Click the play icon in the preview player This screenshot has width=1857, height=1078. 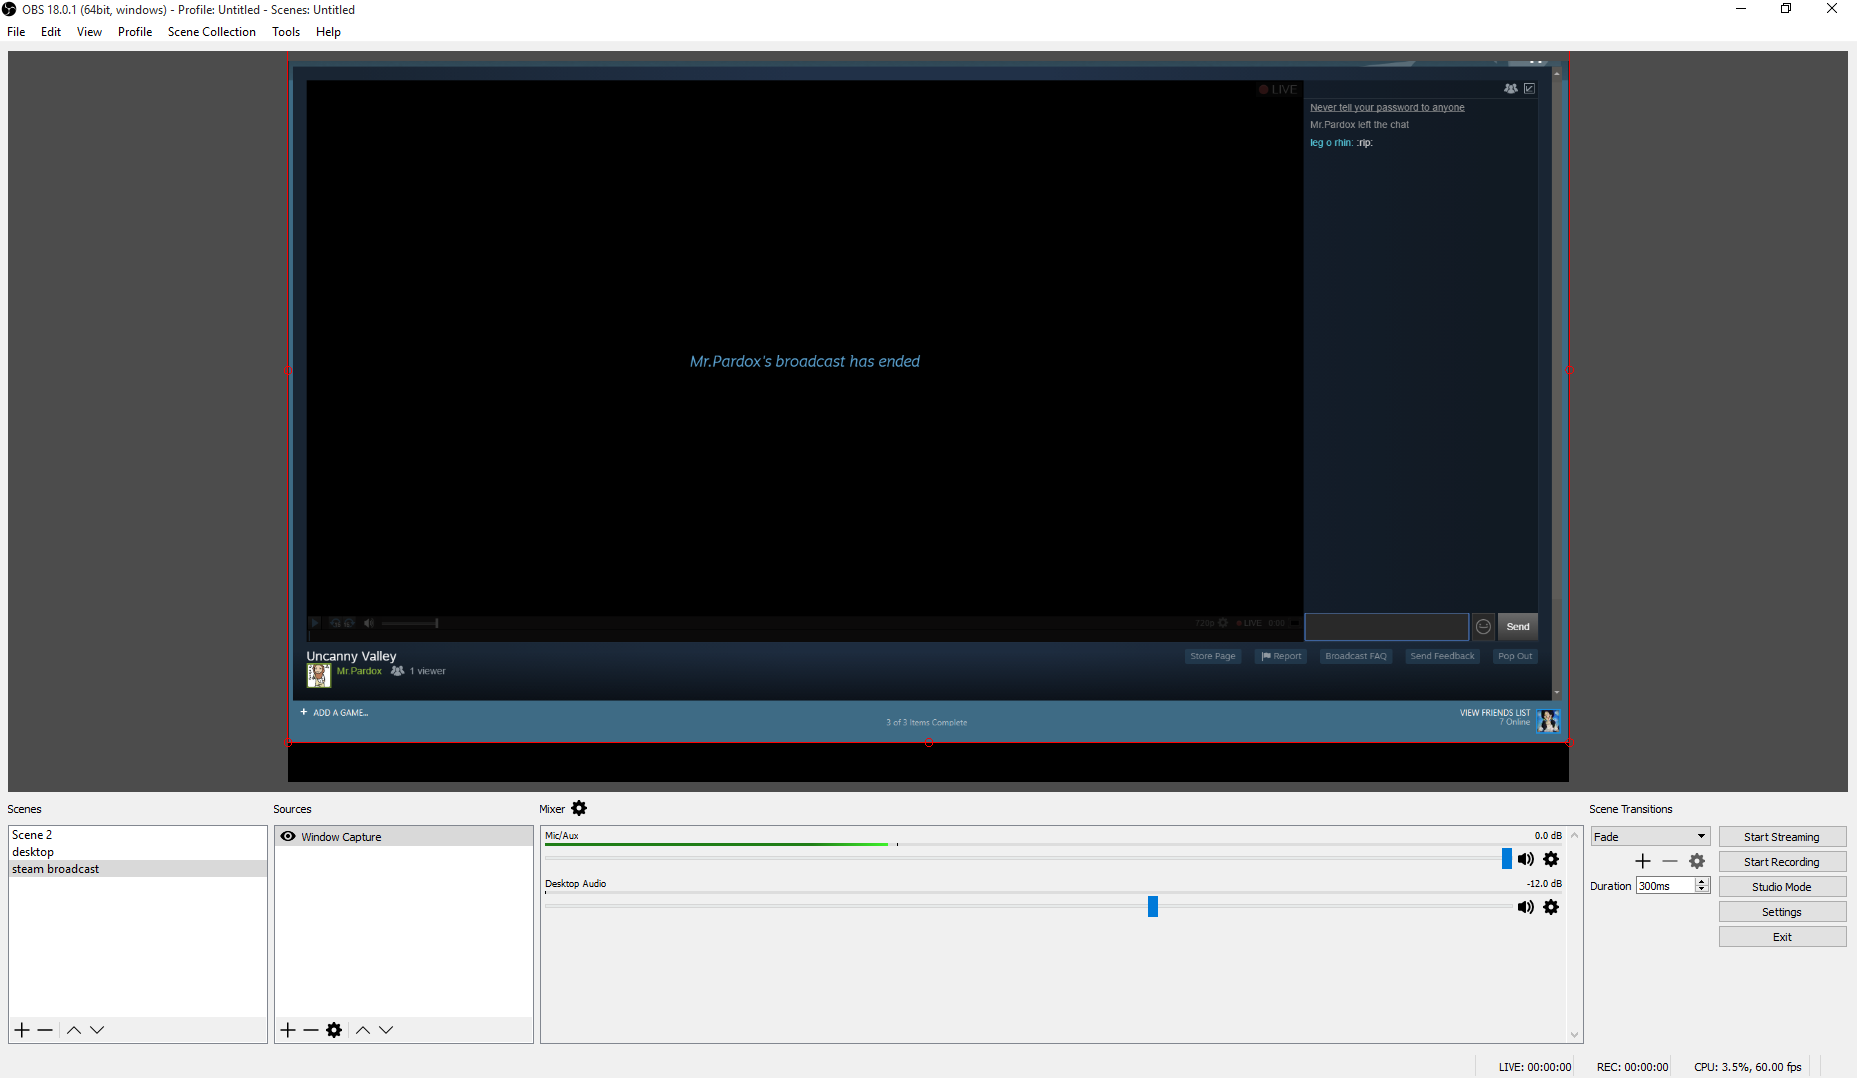(315, 623)
